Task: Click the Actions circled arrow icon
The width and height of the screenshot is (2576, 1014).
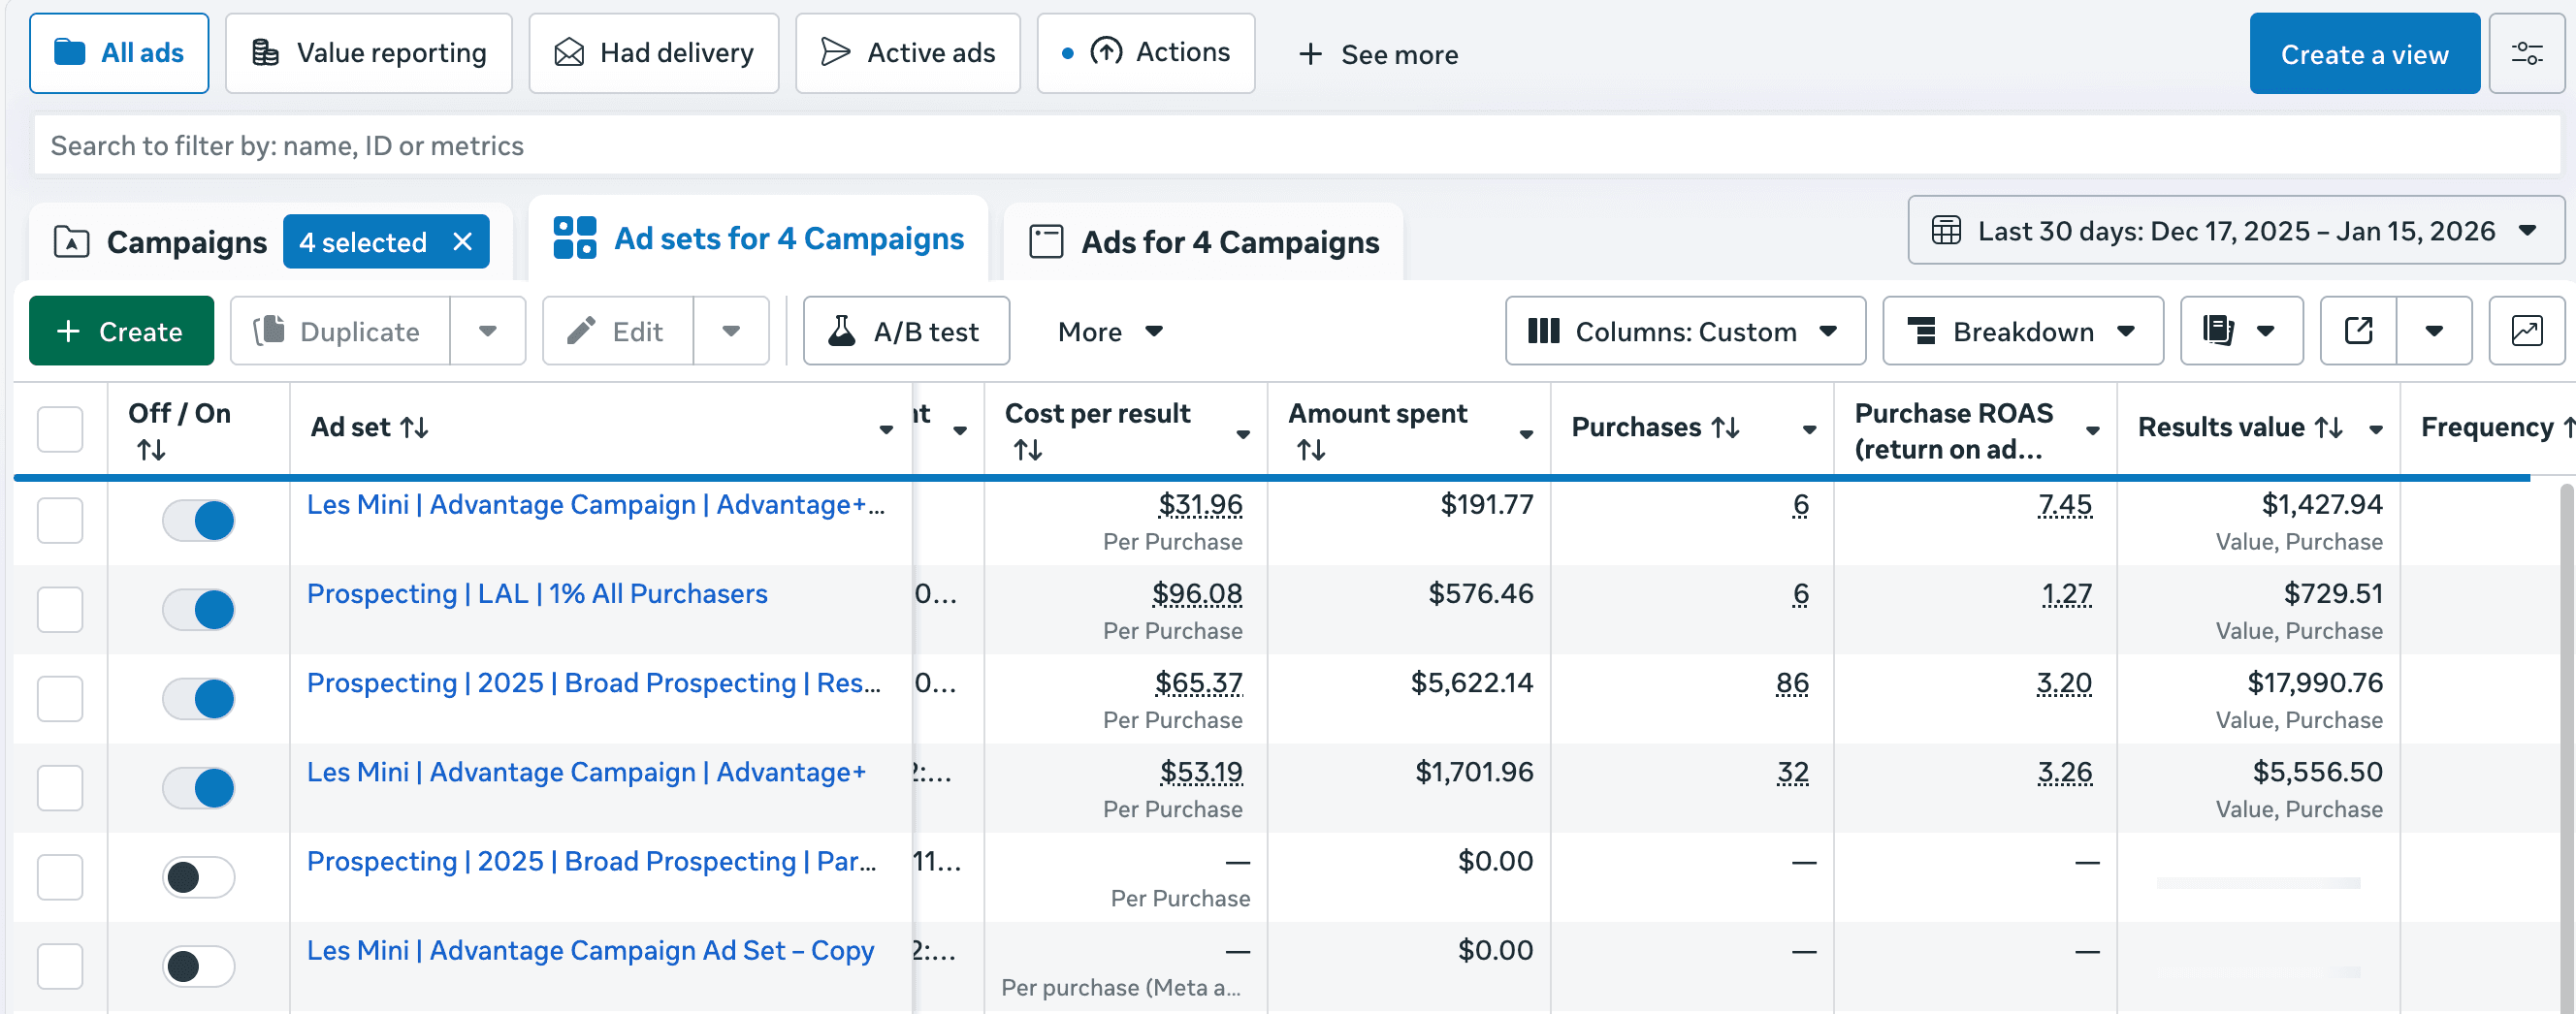Action: pos(1107,52)
